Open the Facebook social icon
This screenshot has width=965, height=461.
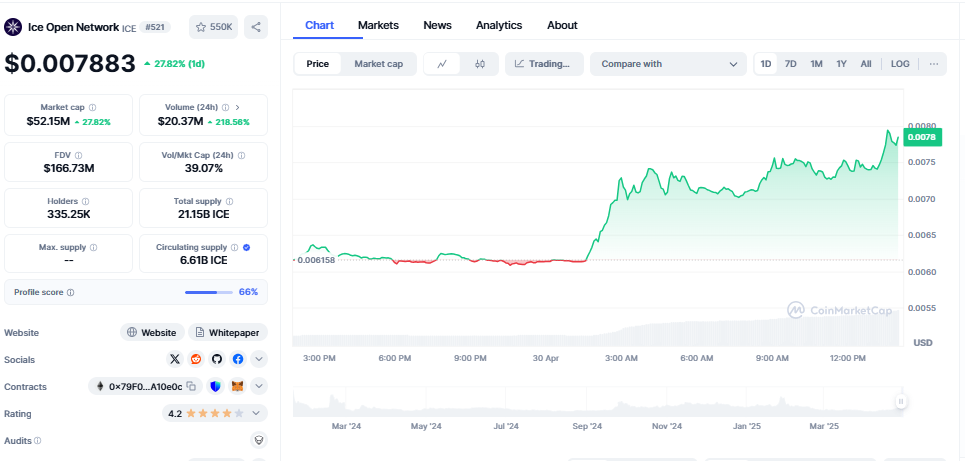click(x=238, y=359)
